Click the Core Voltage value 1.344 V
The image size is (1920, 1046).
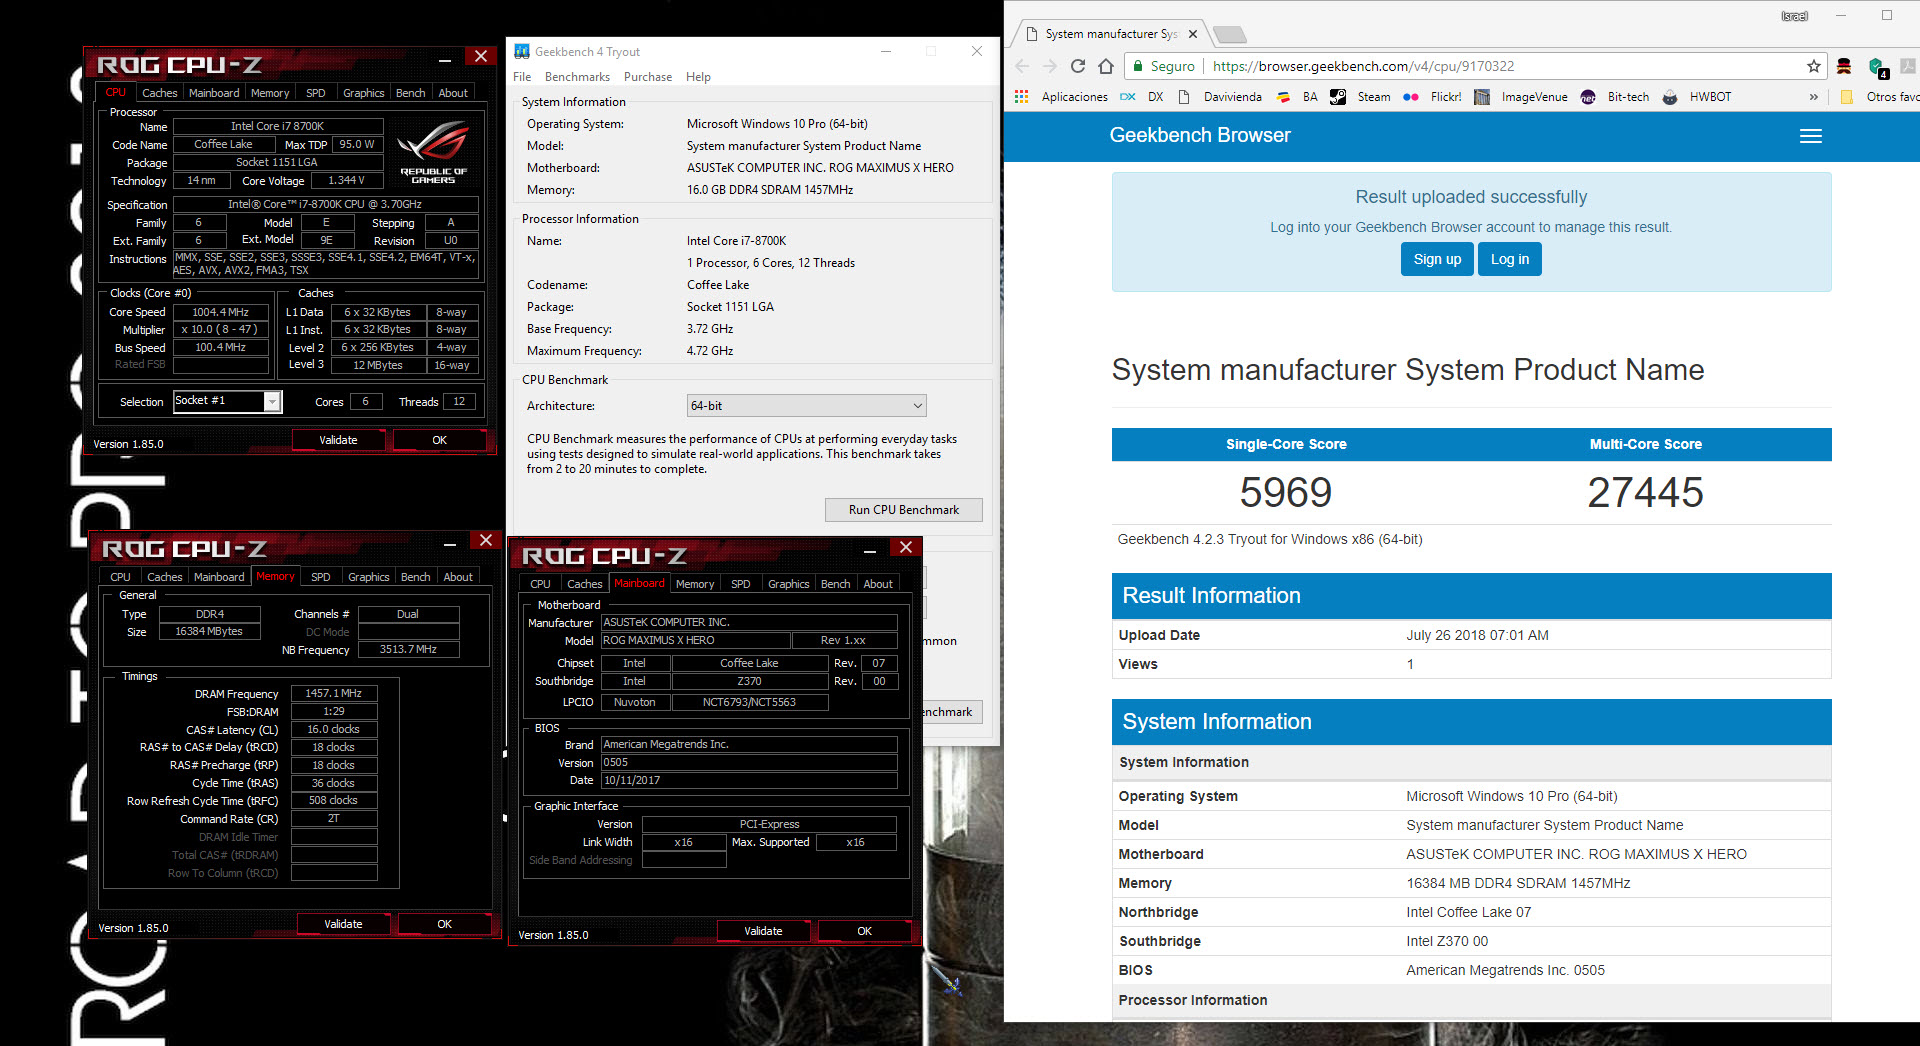[346, 180]
